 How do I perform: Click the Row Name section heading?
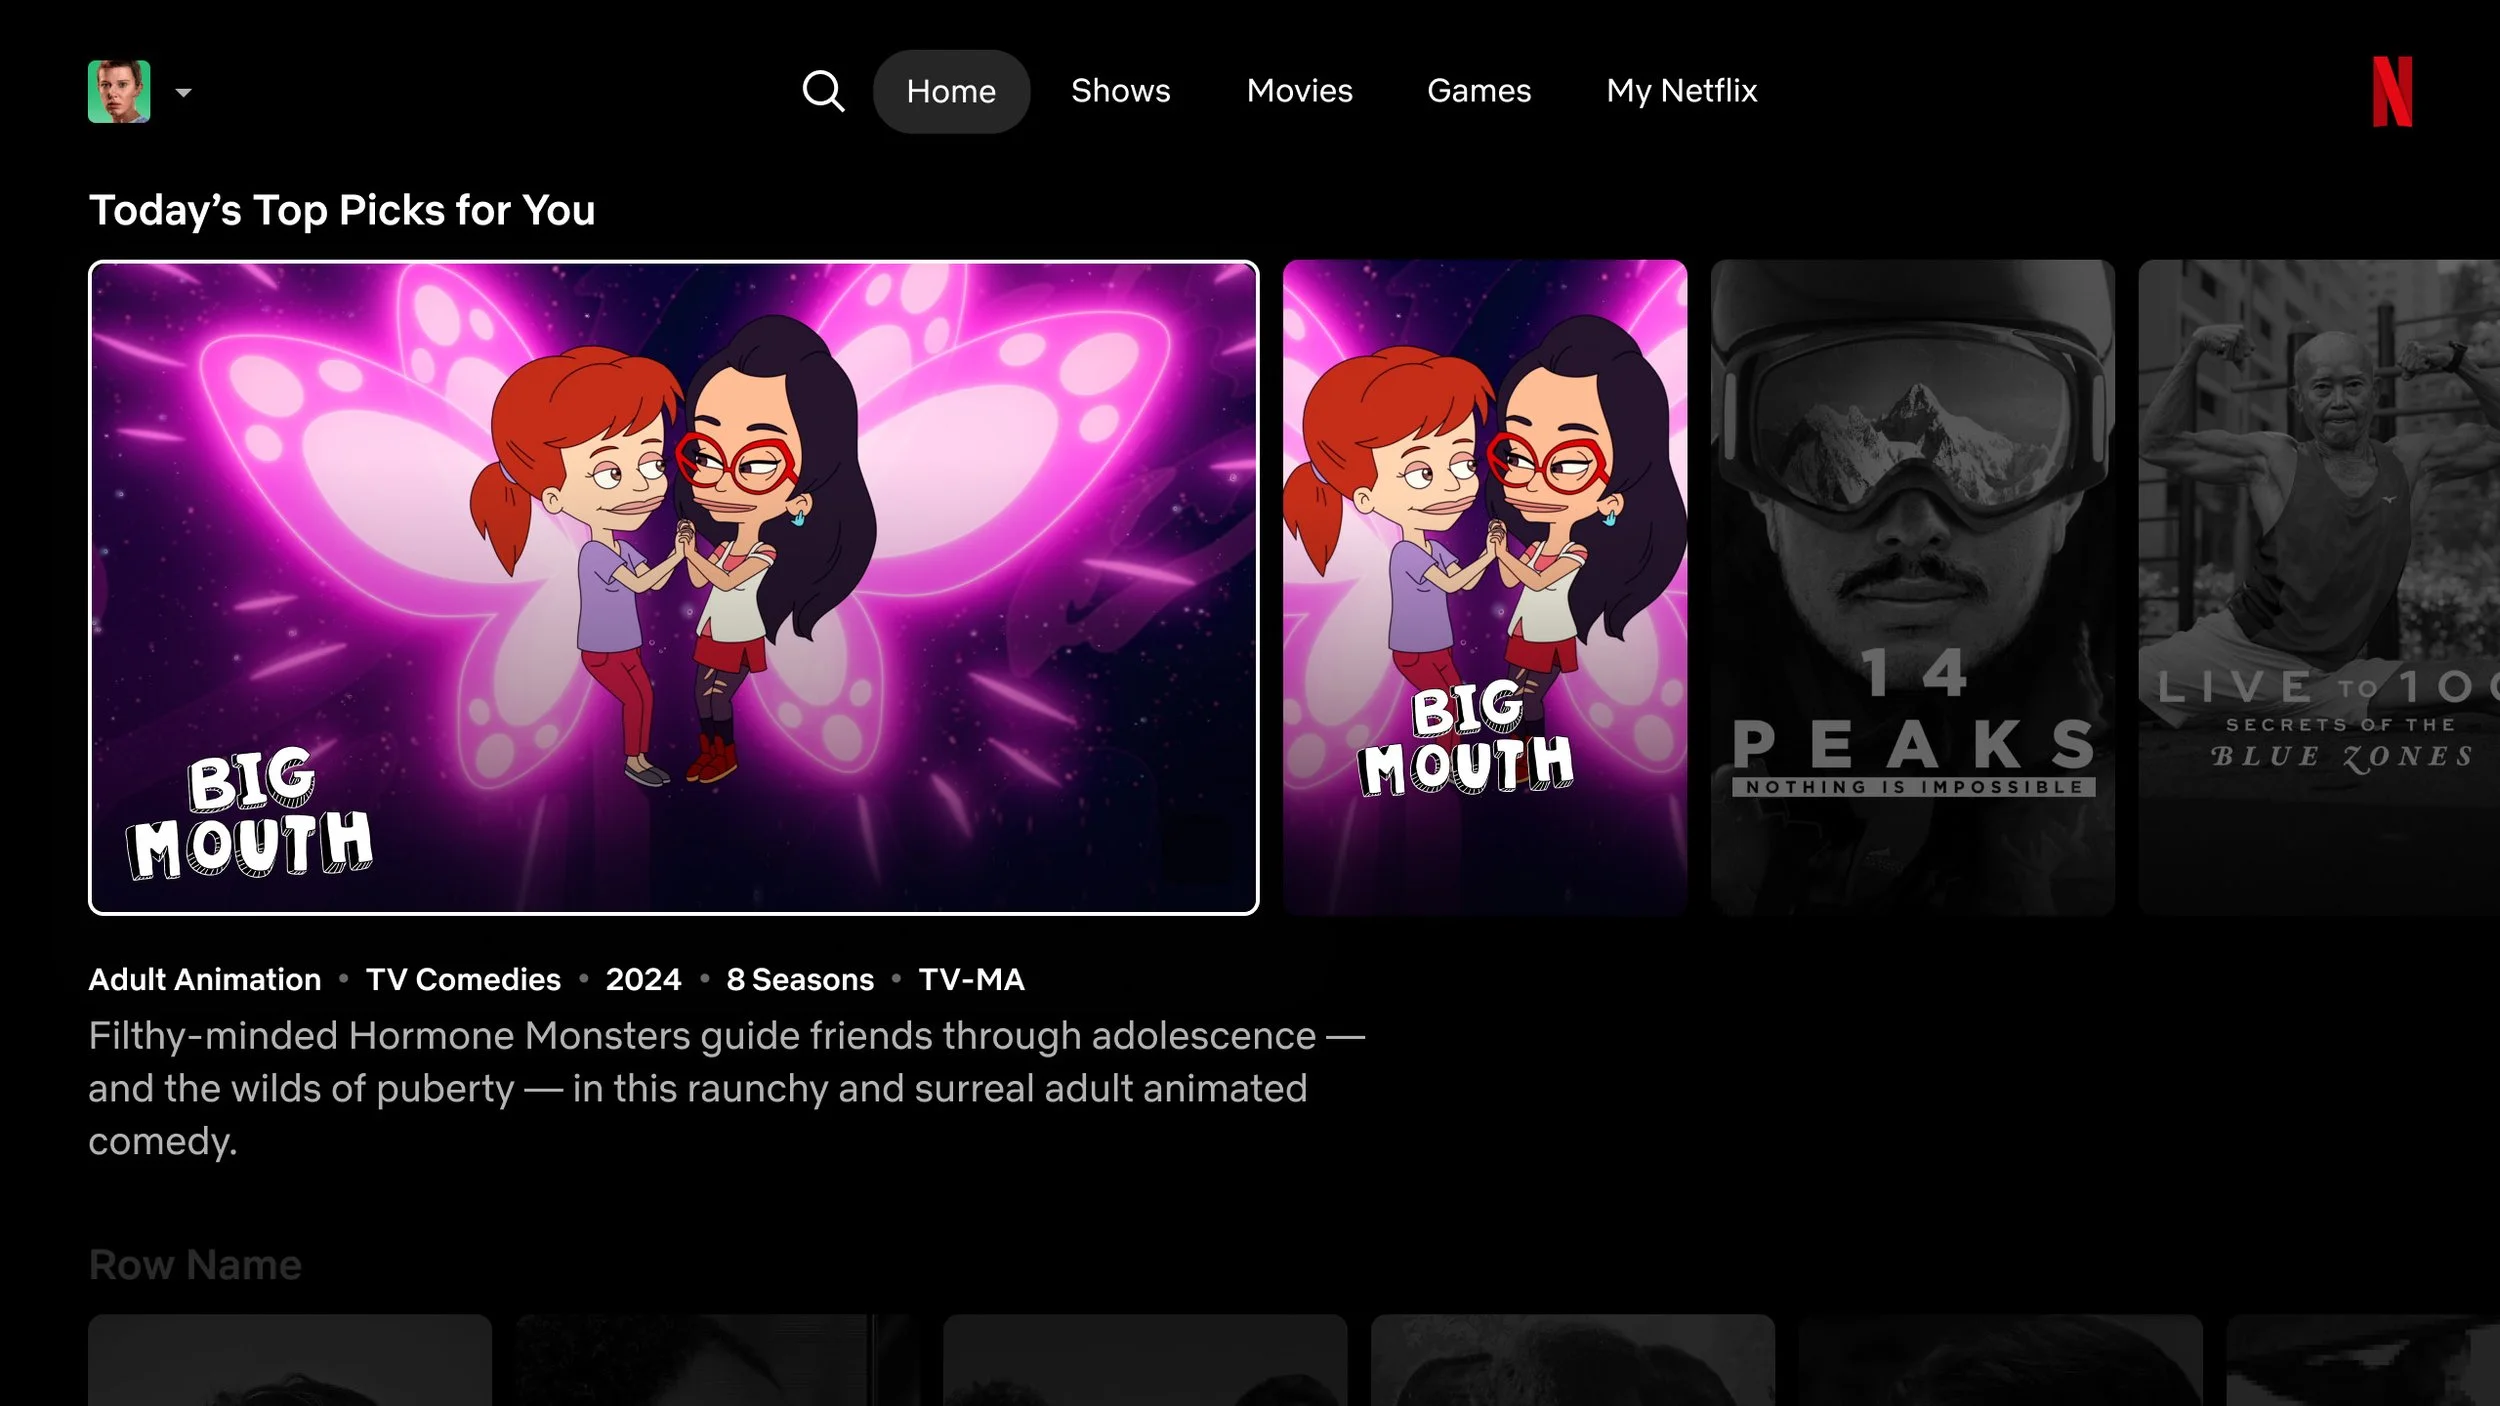[x=195, y=1265]
